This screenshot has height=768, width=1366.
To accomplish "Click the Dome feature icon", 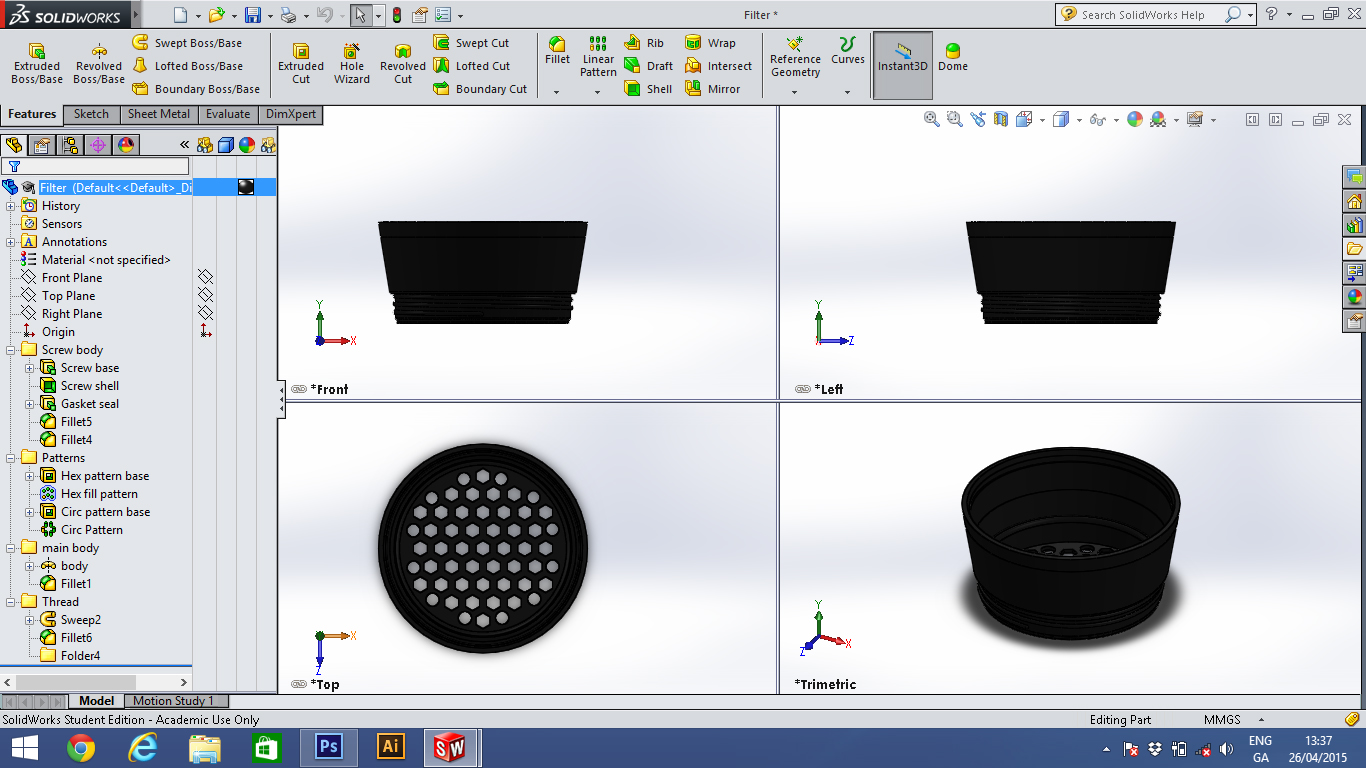I will point(953,58).
